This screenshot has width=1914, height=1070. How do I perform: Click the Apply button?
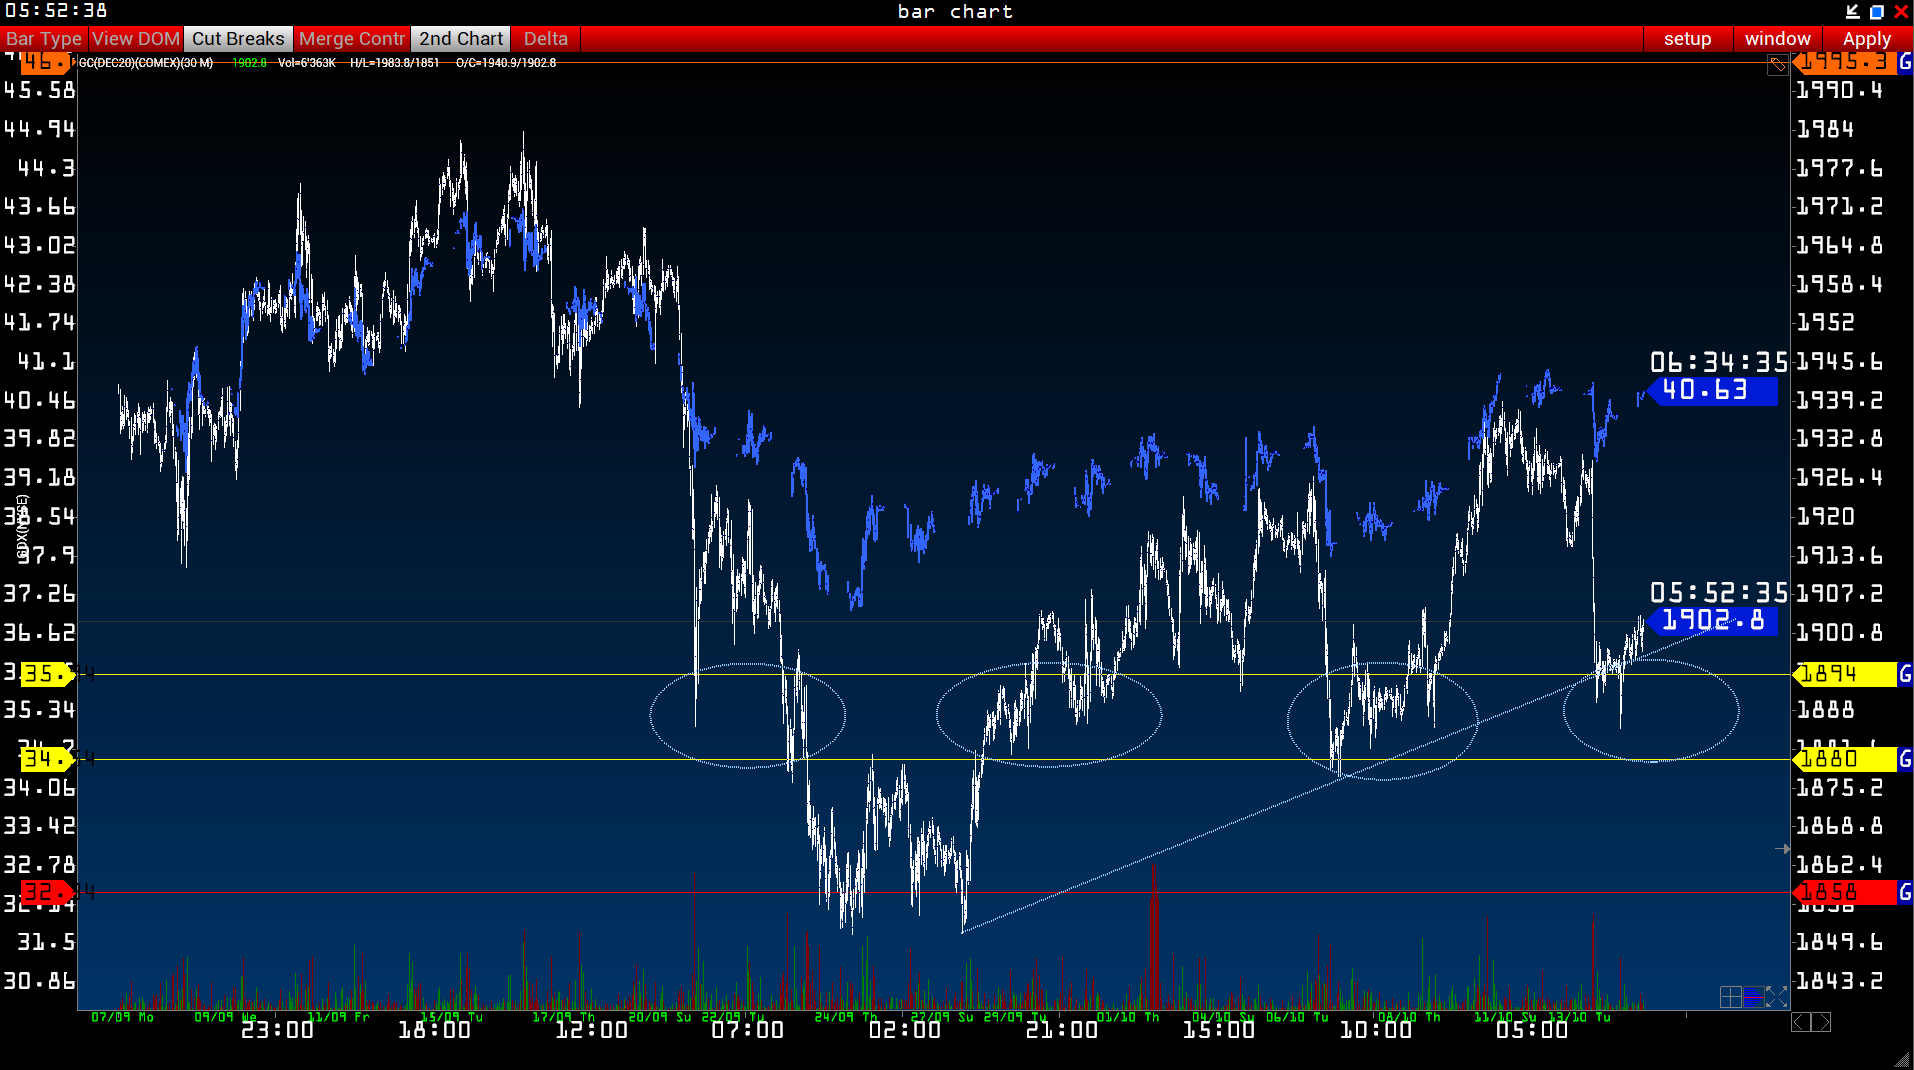[1866, 39]
